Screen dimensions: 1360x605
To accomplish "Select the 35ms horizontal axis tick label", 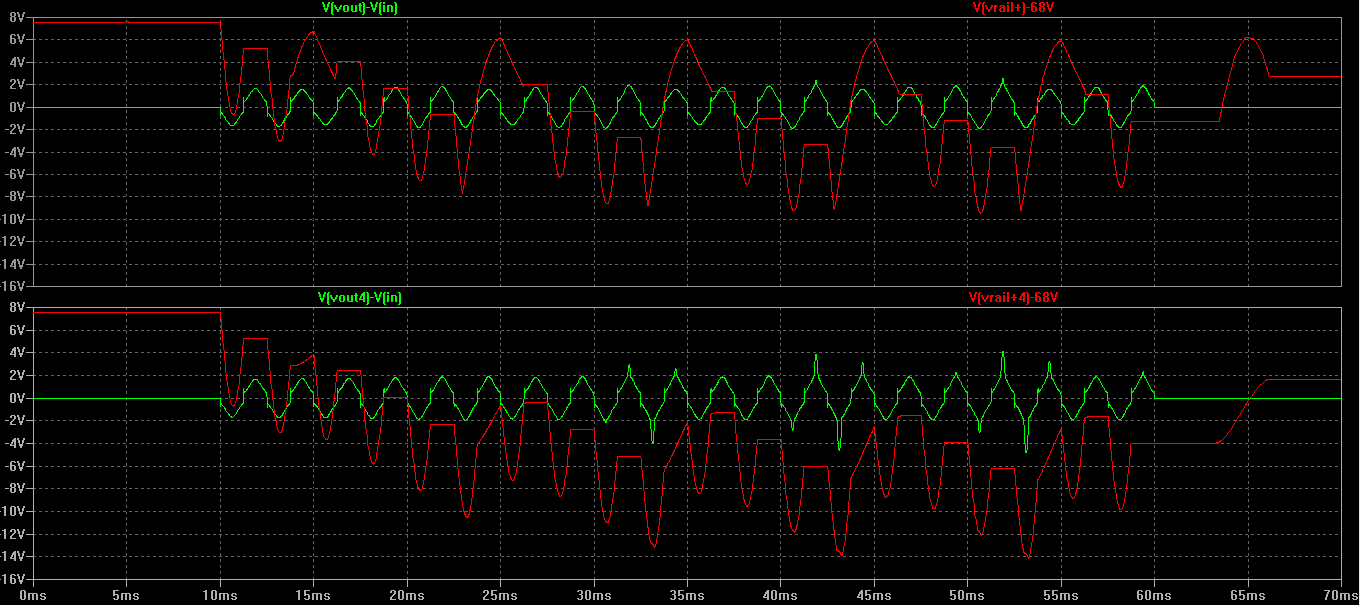I will click(x=687, y=595).
